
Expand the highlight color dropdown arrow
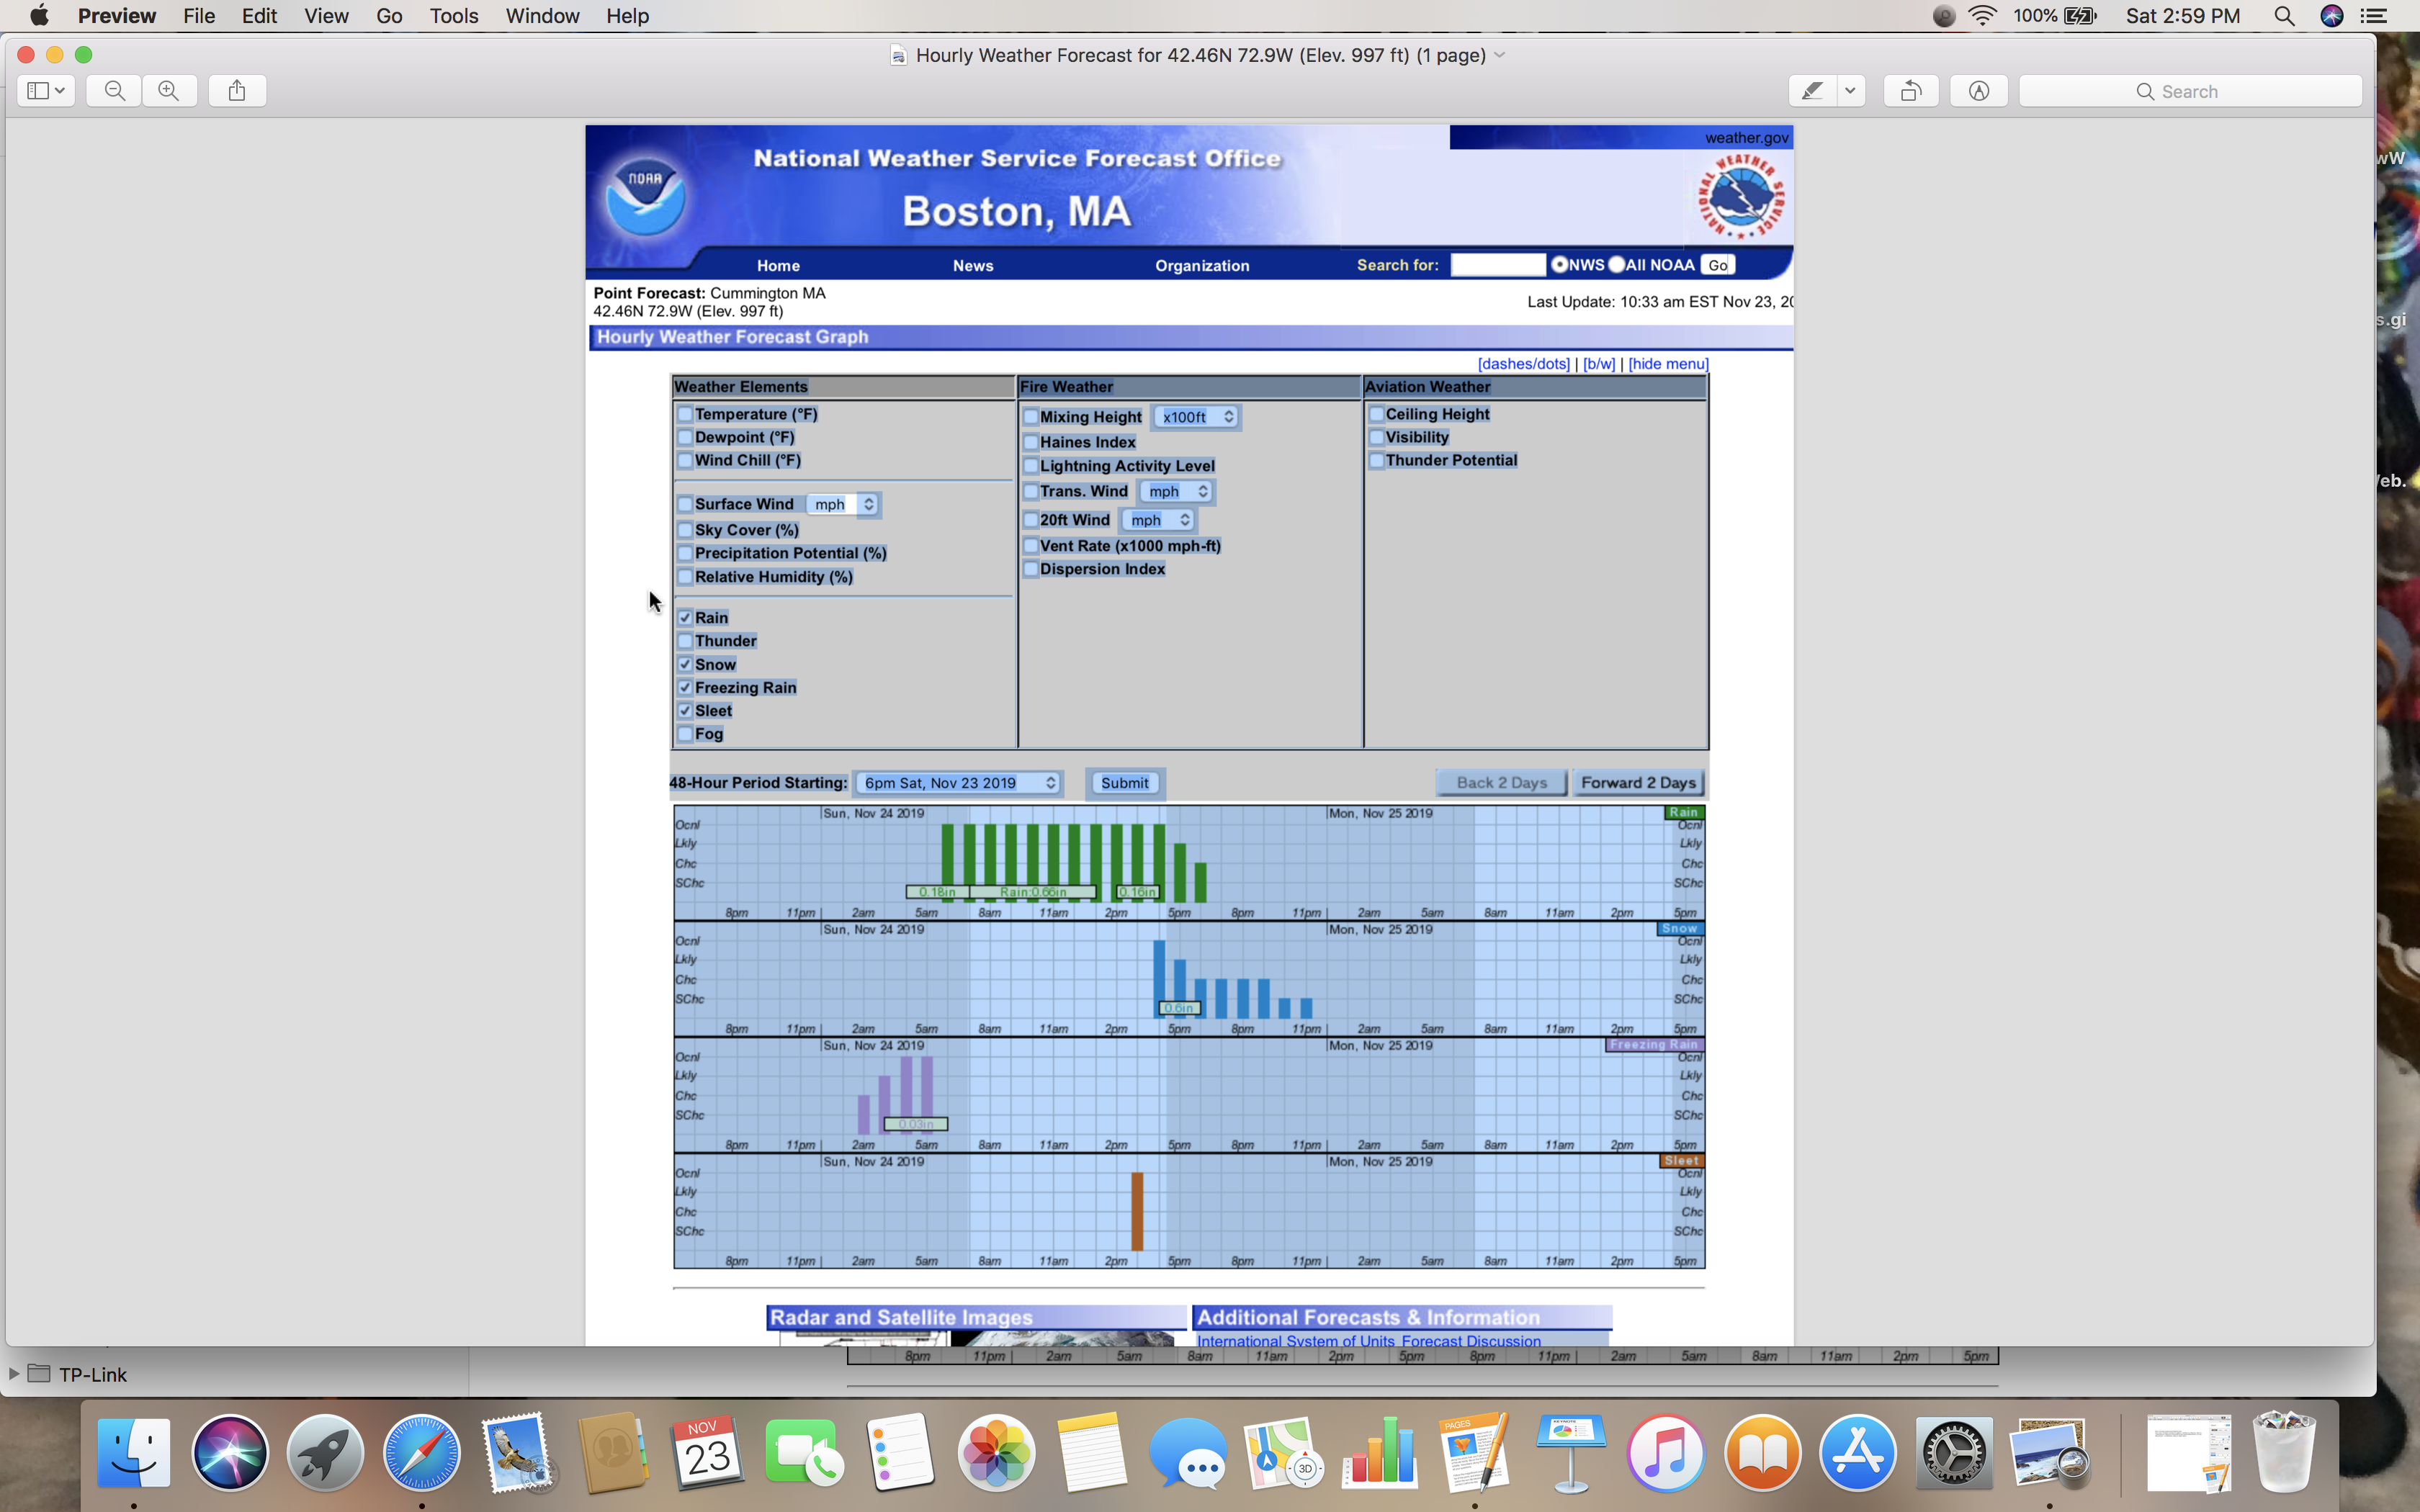coord(1850,91)
